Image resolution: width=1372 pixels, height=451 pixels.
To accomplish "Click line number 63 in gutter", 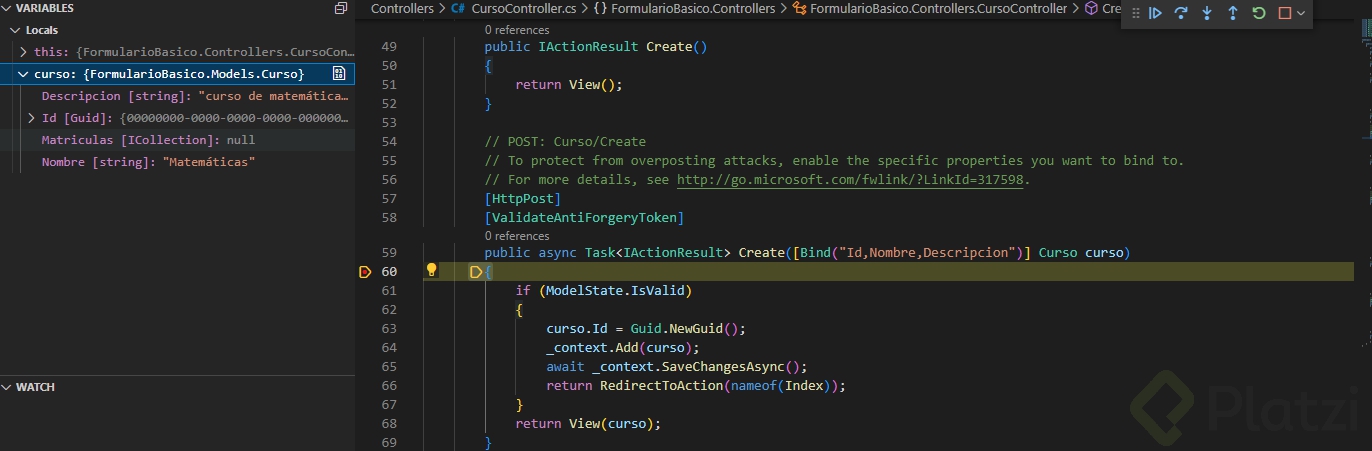I will click(389, 329).
